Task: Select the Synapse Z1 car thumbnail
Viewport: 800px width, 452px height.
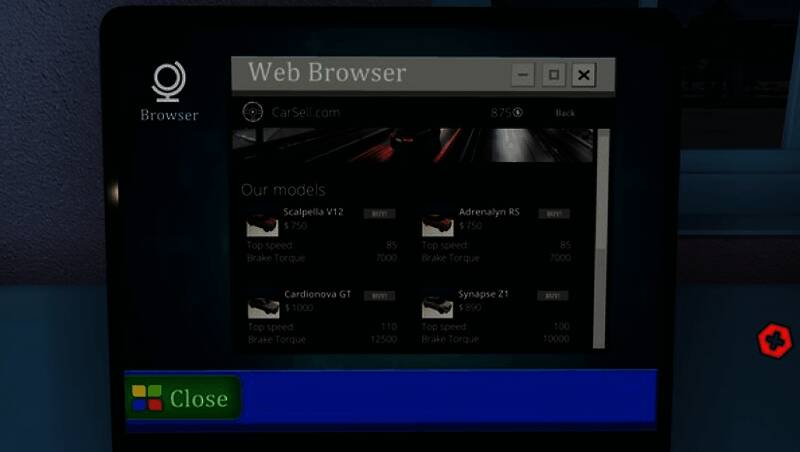Action: coord(437,307)
